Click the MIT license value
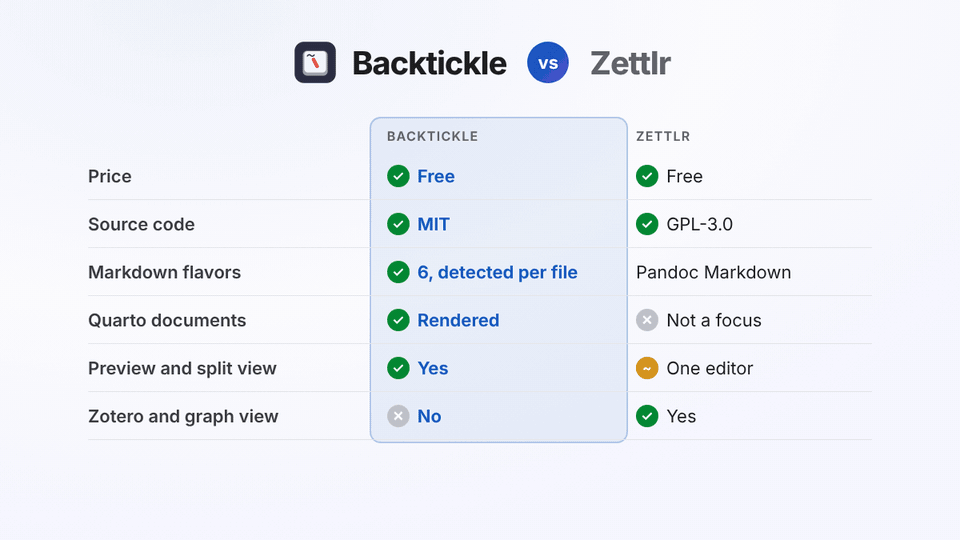Viewport: 960px width, 540px height. 433,224
